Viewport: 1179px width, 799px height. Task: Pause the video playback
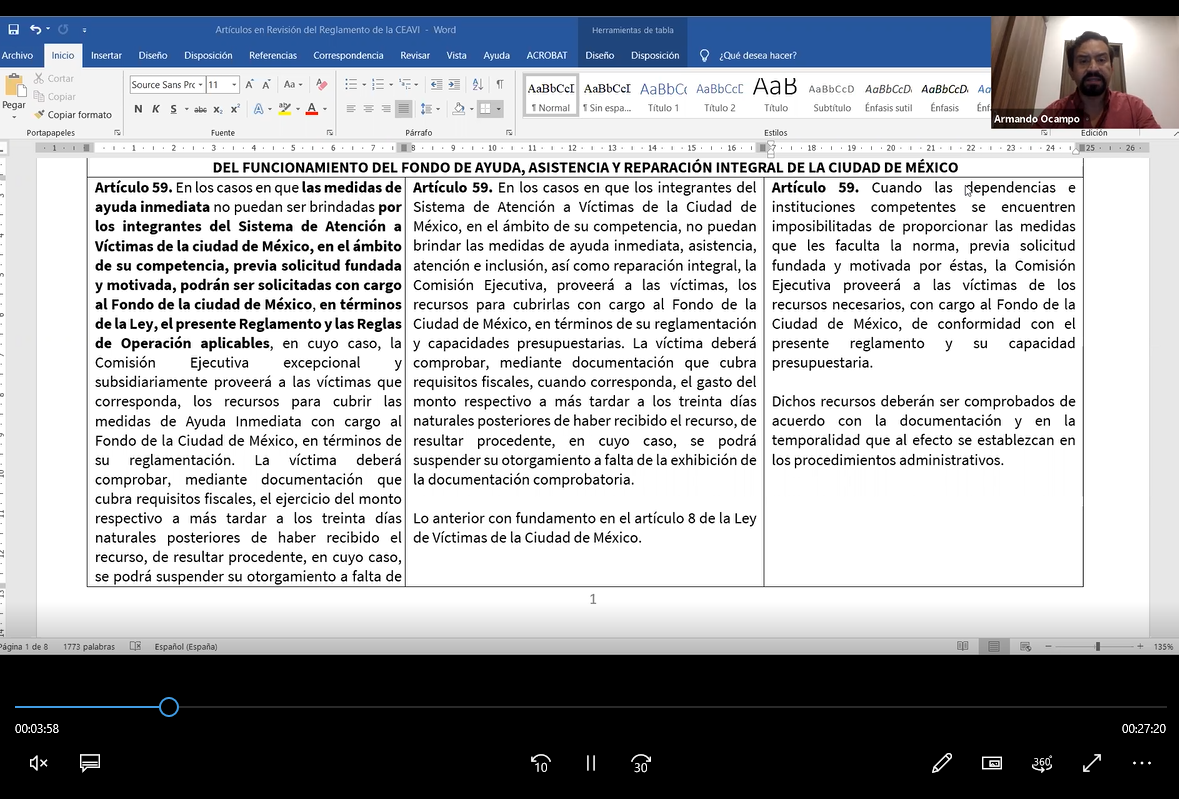(591, 764)
